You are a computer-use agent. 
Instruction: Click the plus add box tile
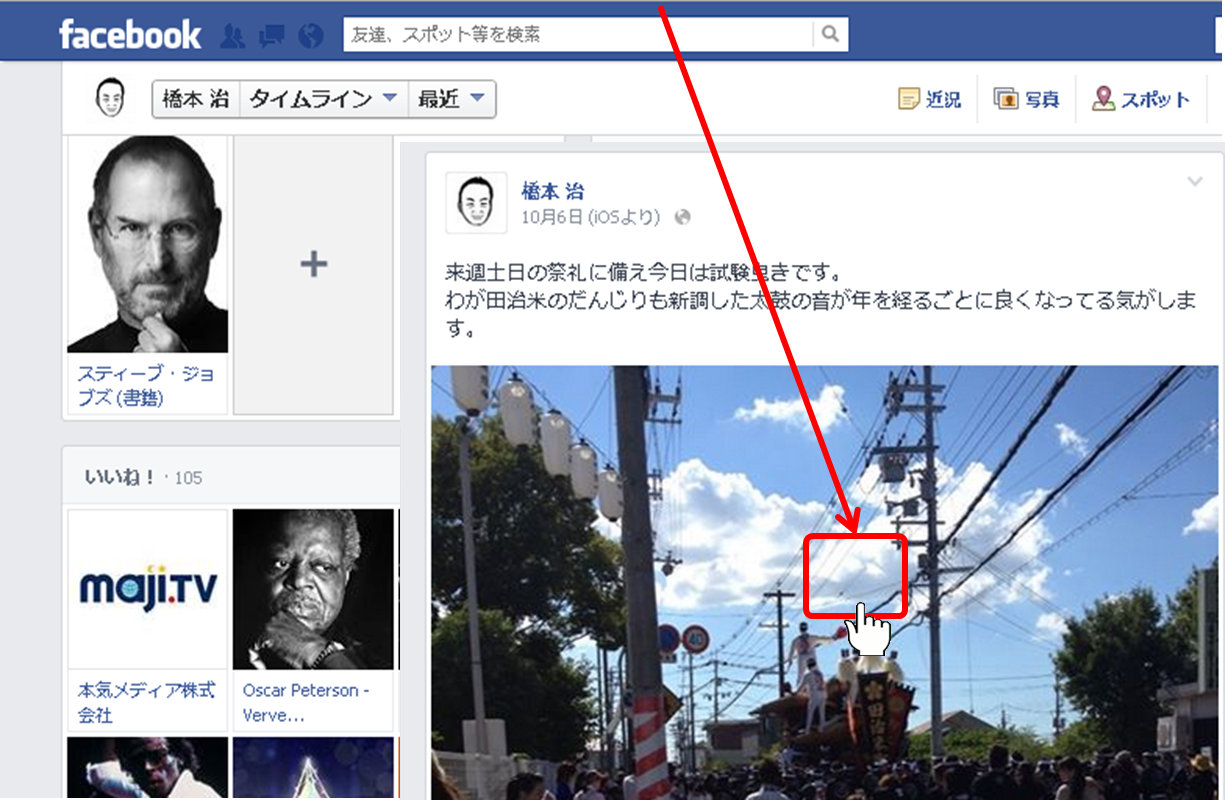tap(314, 264)
